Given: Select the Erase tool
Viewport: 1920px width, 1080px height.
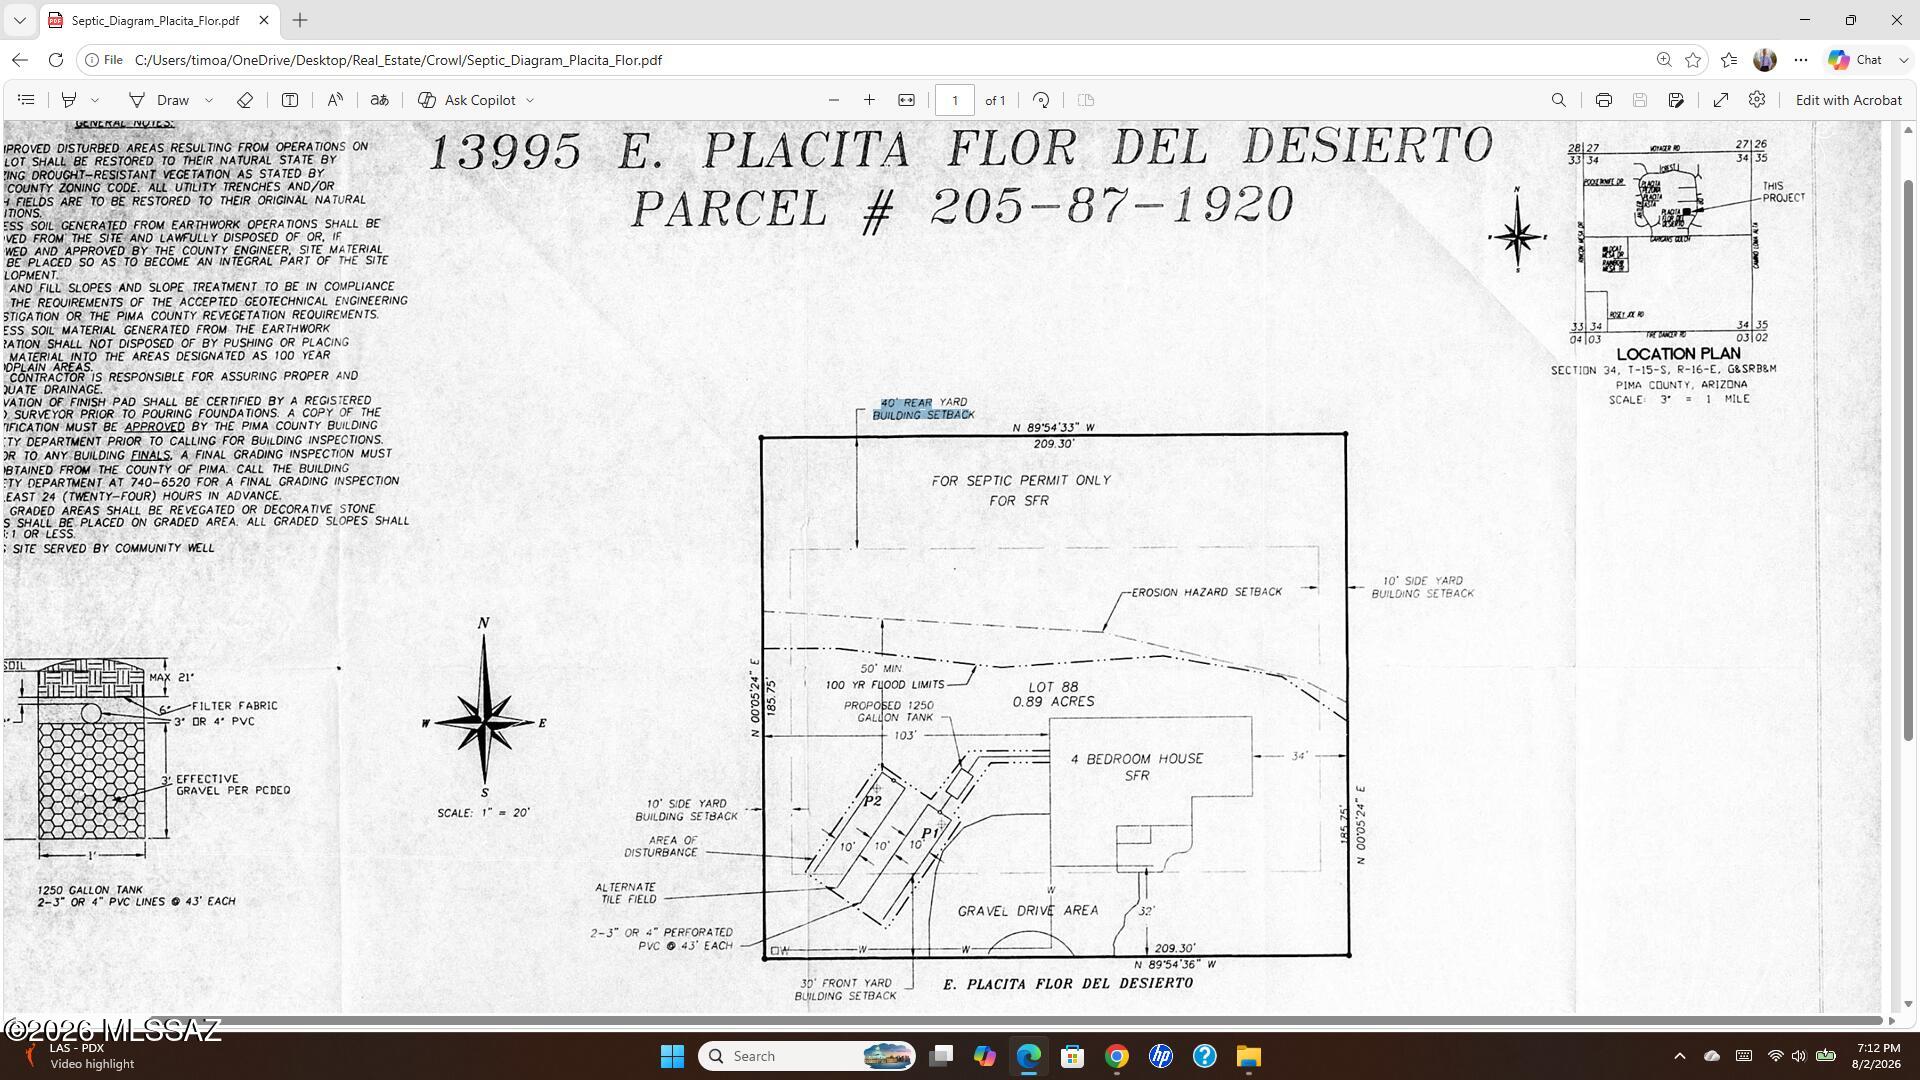Looking at the screenshot, I should click(245, 100).
